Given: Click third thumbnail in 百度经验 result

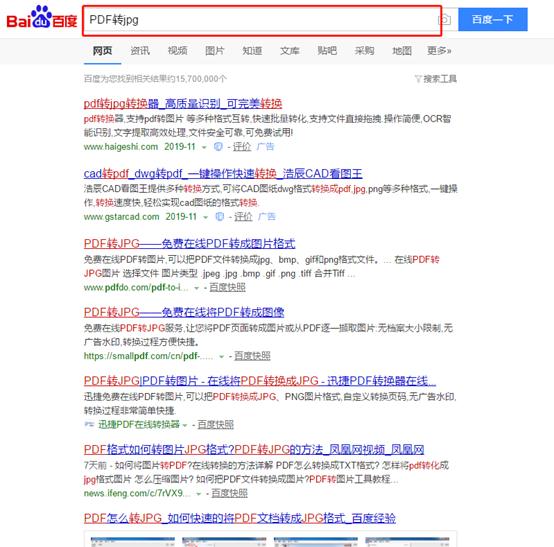Looking at the screenshot, I should point(316,542).
